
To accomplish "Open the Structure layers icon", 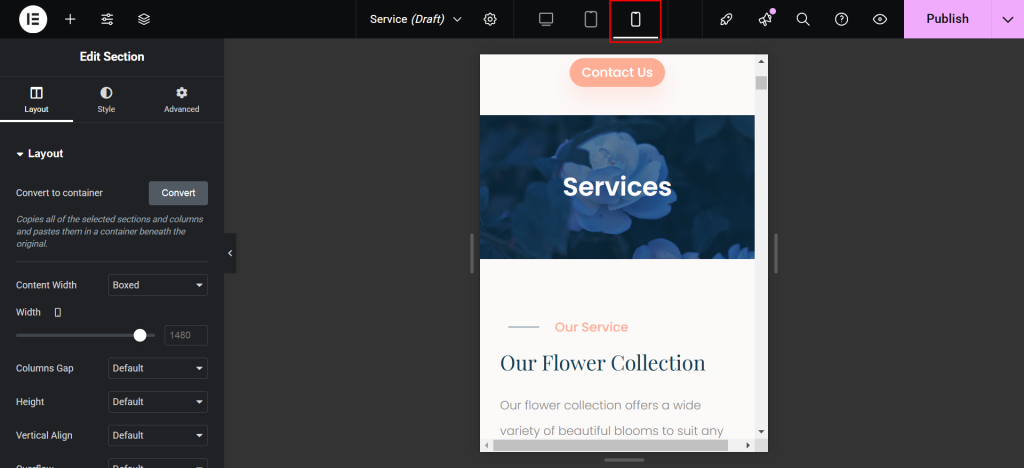I will click(x=144, y=19).
